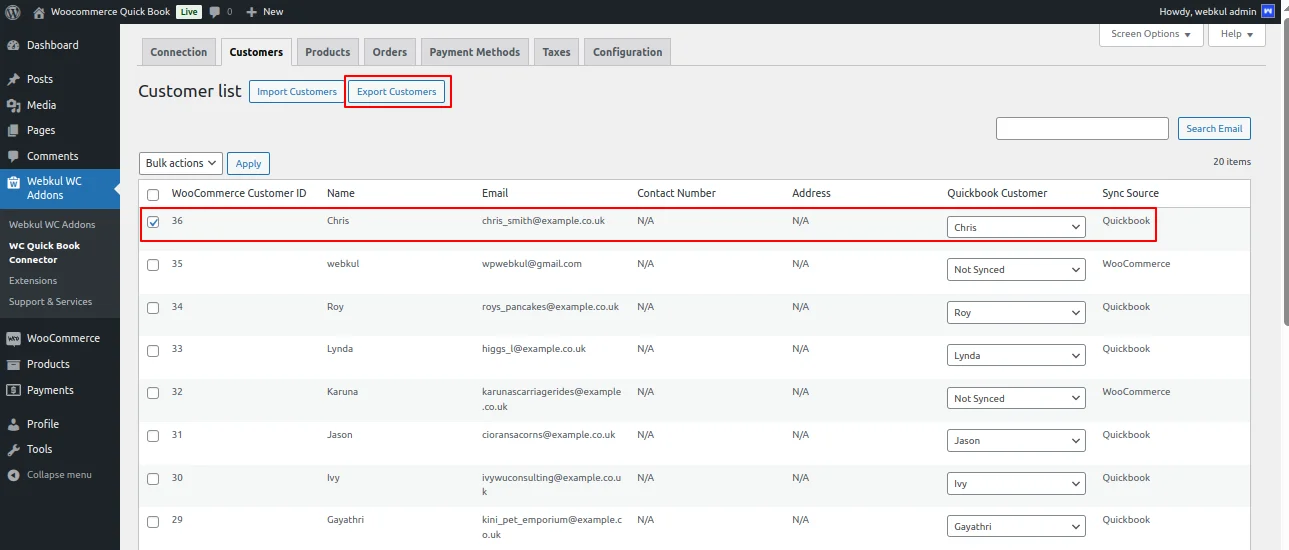Open Quickbook Customer dropdown showing Gayathri
The image size is (1289, 550).
pos(1016,526)
